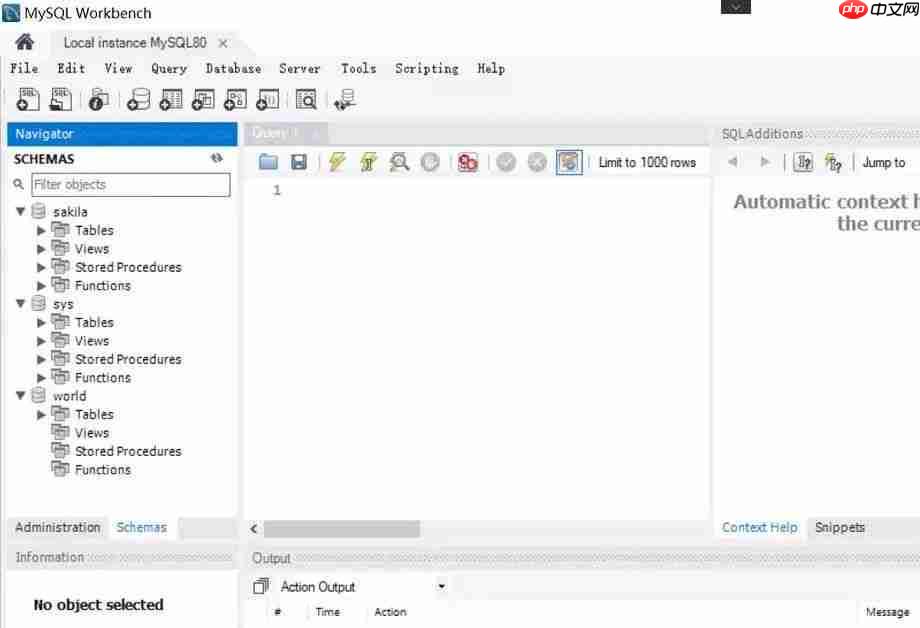Click the Filter objects search field
920x628 pixels.
130,184
